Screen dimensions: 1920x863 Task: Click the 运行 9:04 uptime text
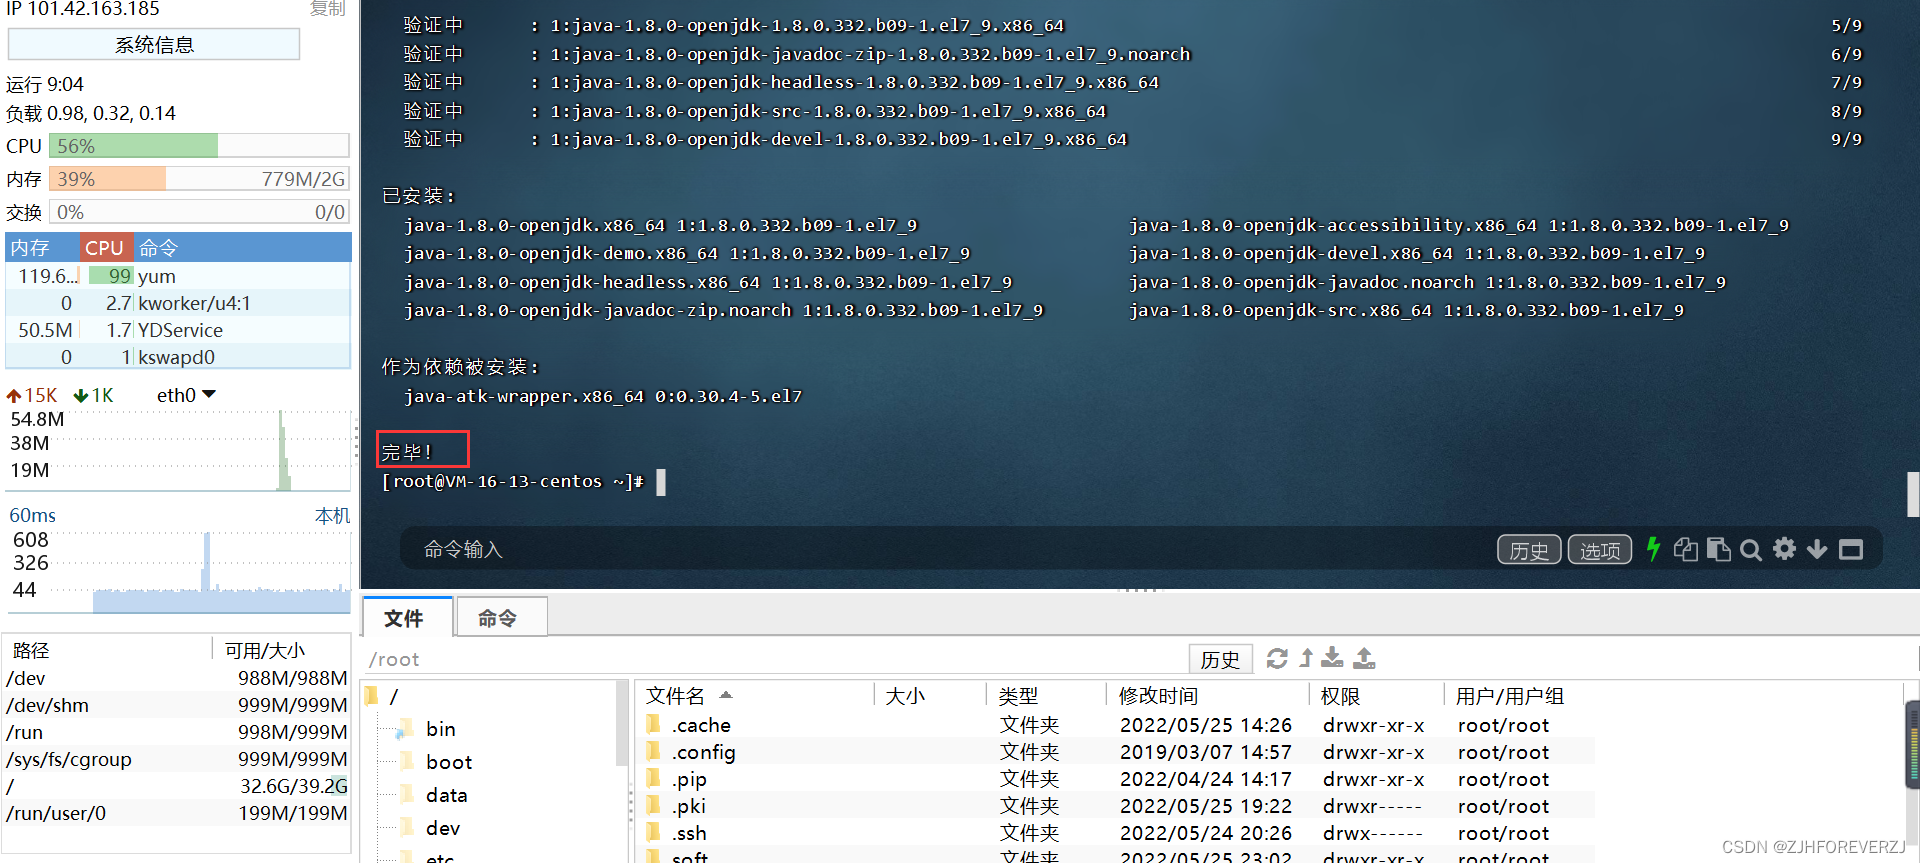45,84
